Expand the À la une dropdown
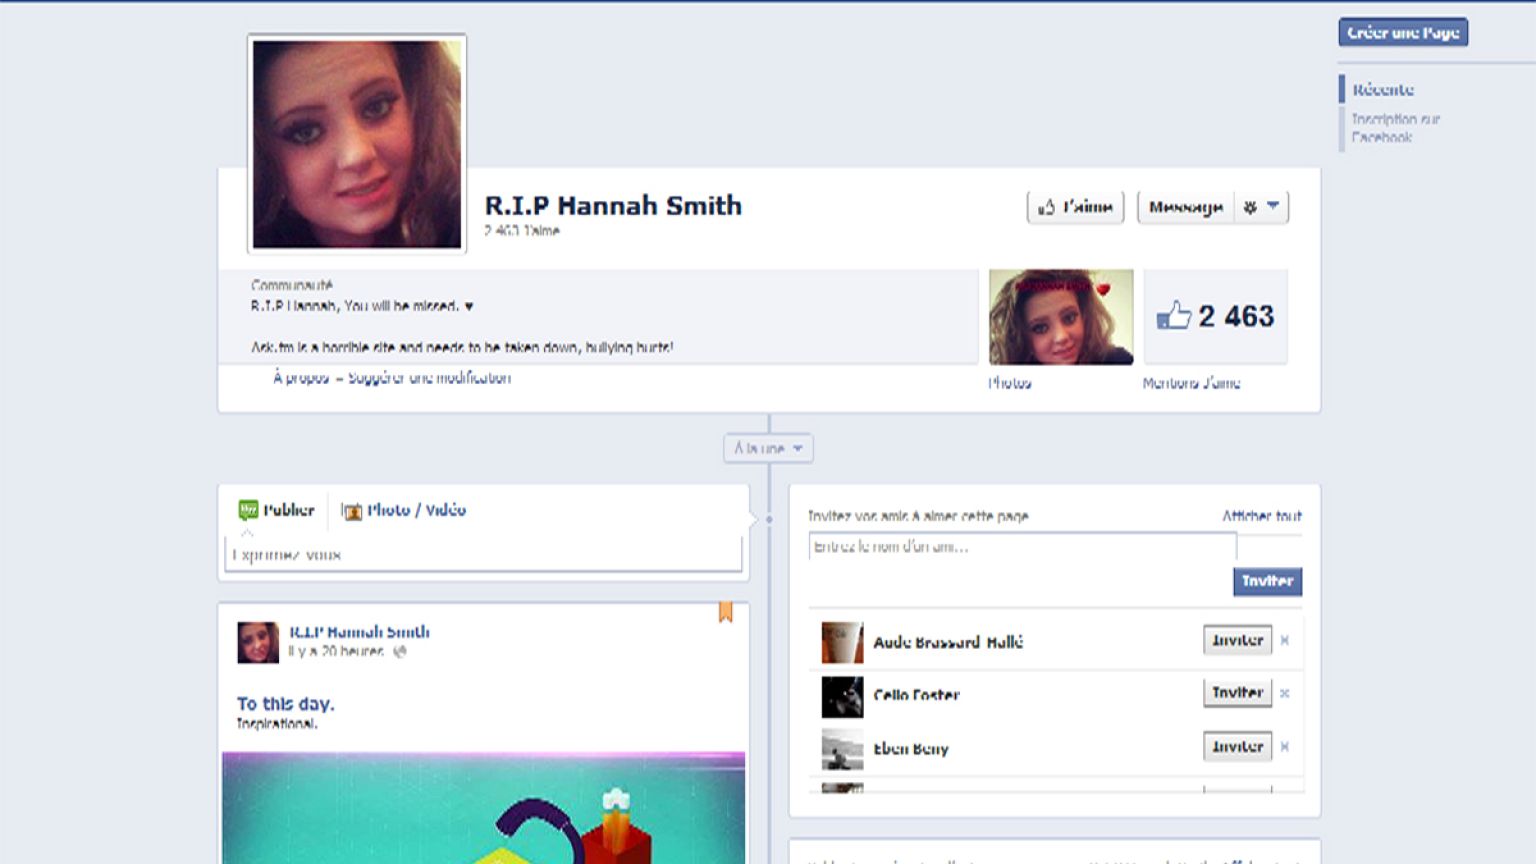The height and width of the screenshot is (864, 1536). click(x=768, y=448)
